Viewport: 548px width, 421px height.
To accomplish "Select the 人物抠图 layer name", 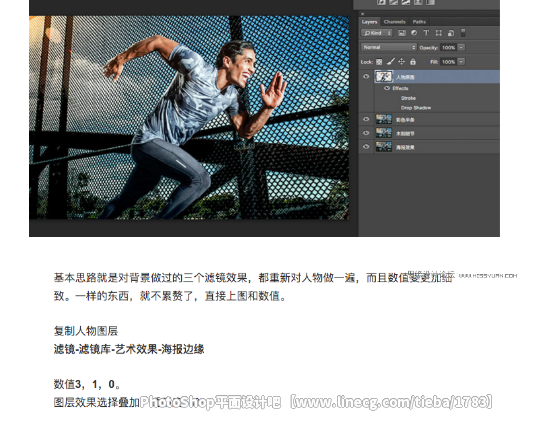I will pos(405,77).
